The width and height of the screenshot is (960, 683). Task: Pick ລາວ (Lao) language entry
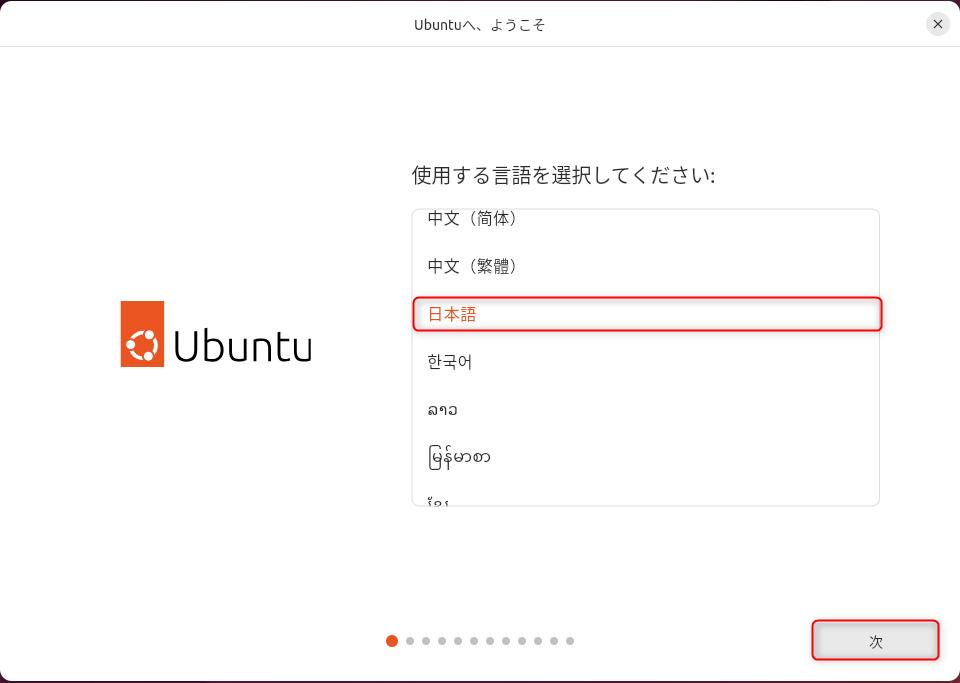tap(646, 409)
